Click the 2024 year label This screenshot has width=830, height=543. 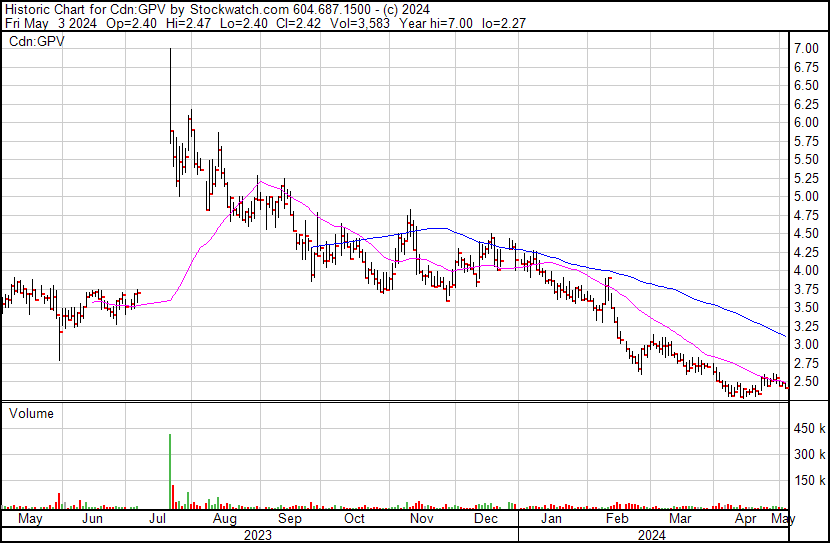[x=651, y=535]
